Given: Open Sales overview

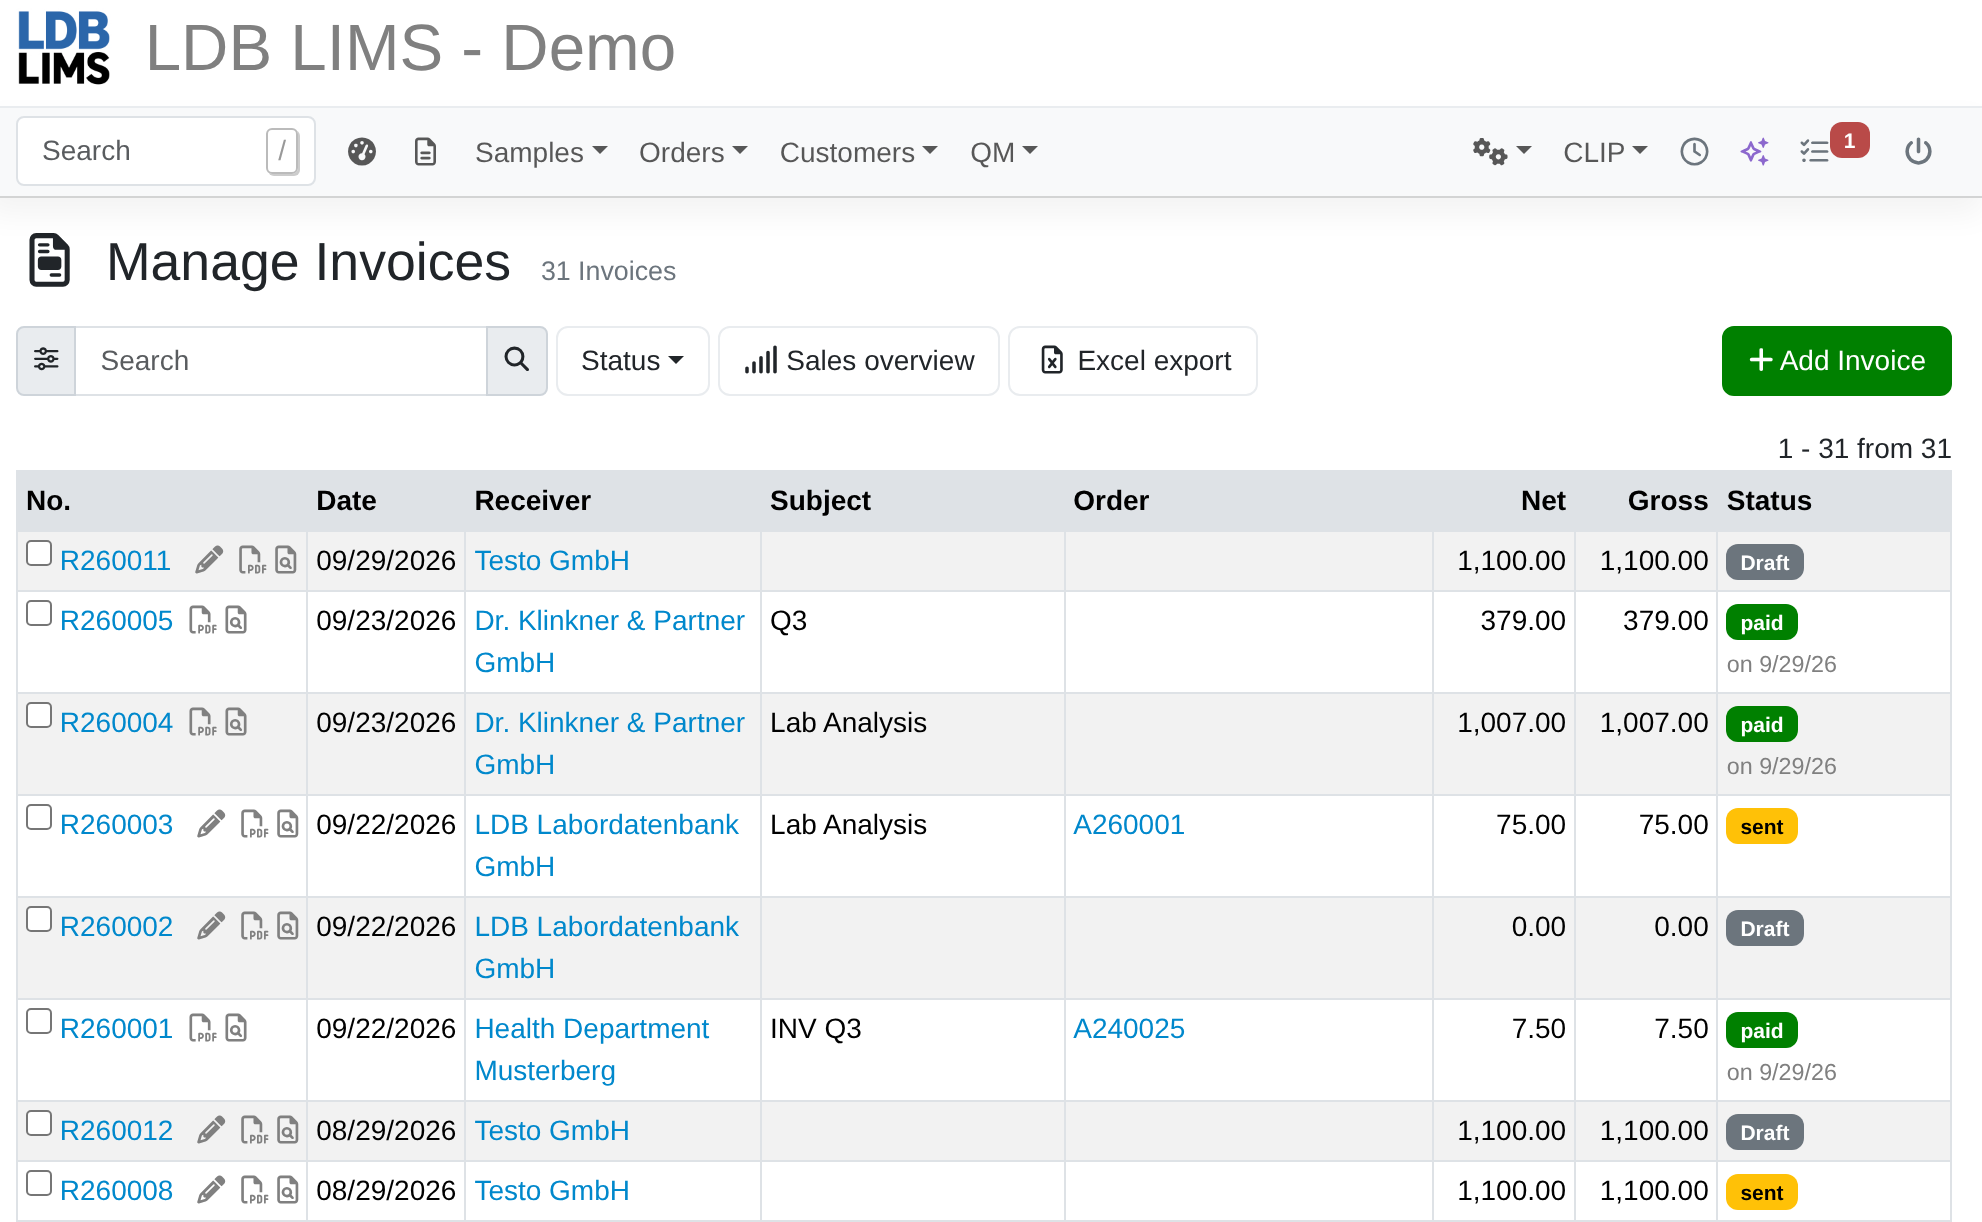Looking at the screenshot, I should [x=859, y=360].
